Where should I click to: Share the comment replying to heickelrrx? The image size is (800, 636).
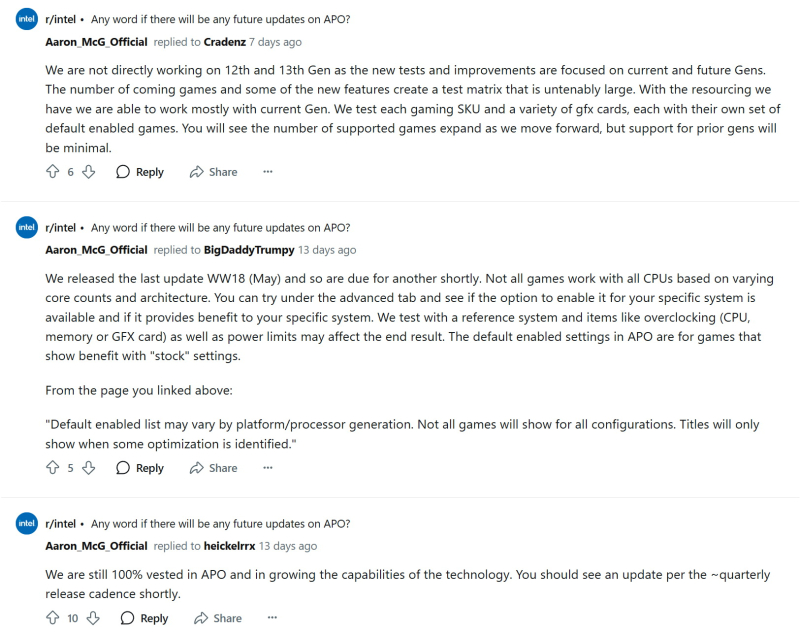218,618
